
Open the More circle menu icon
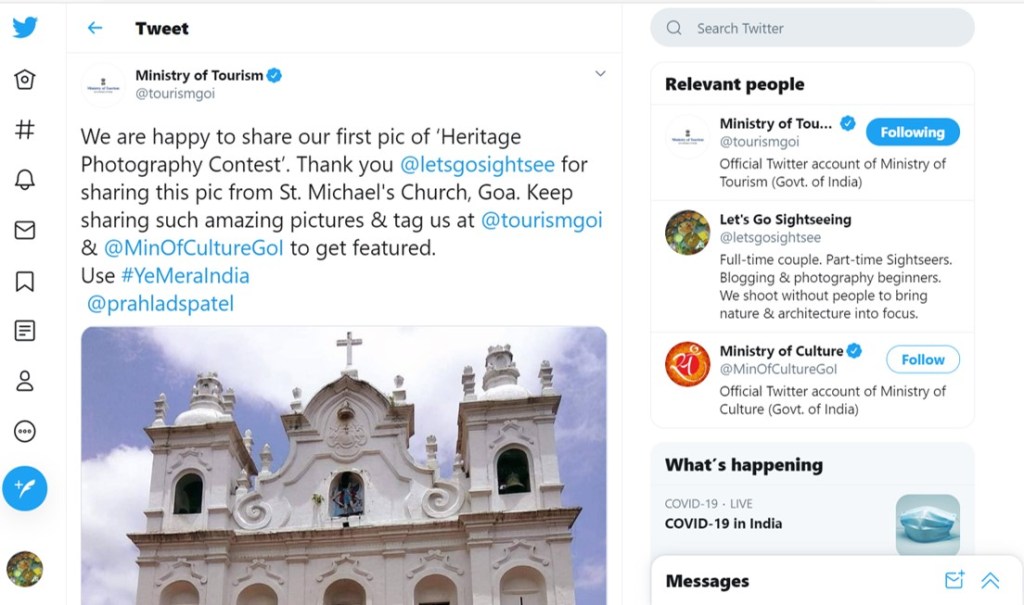point(25,431)
